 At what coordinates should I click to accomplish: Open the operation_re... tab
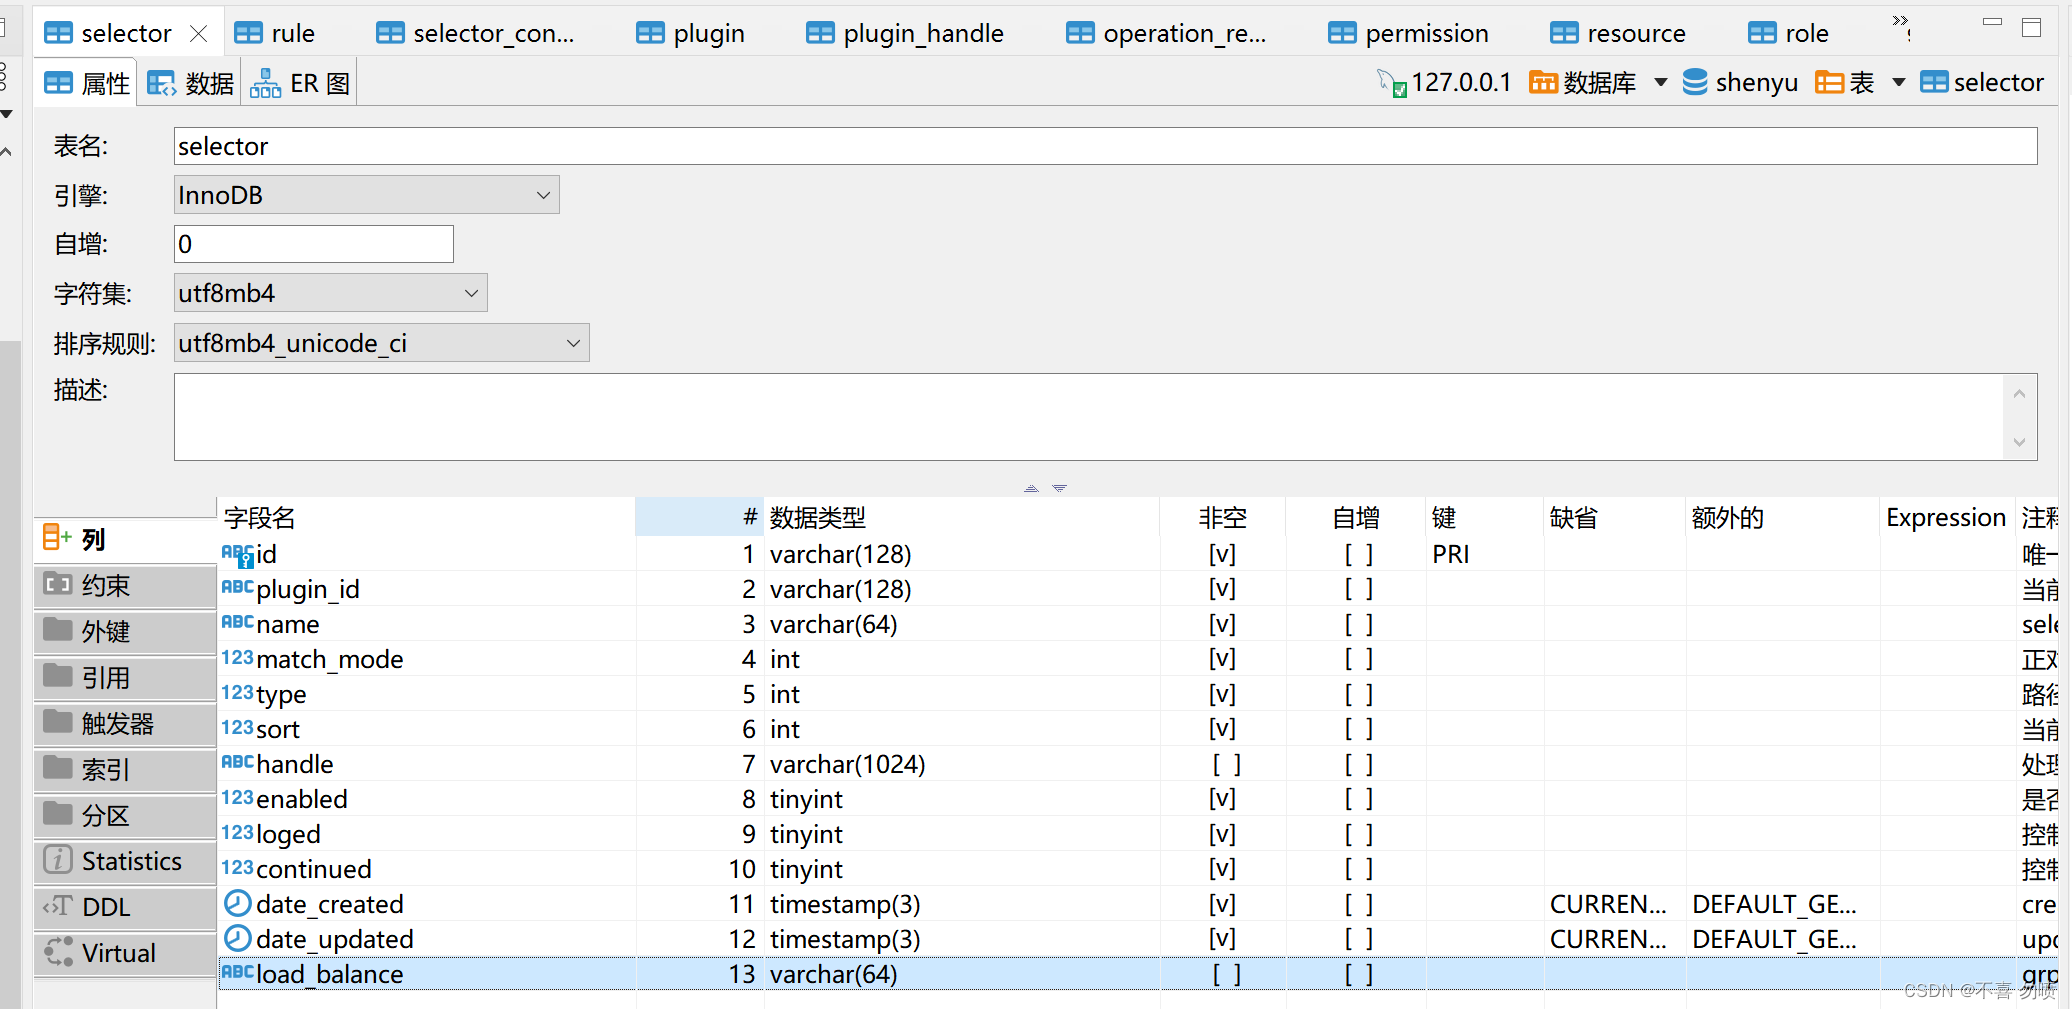click(x=1167, y=33)
